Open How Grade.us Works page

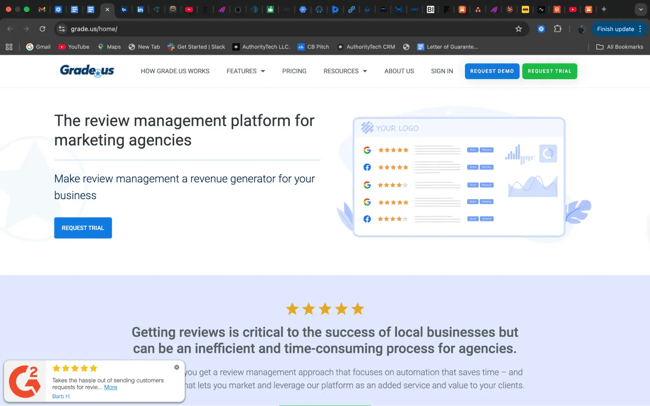click(175, 71)
